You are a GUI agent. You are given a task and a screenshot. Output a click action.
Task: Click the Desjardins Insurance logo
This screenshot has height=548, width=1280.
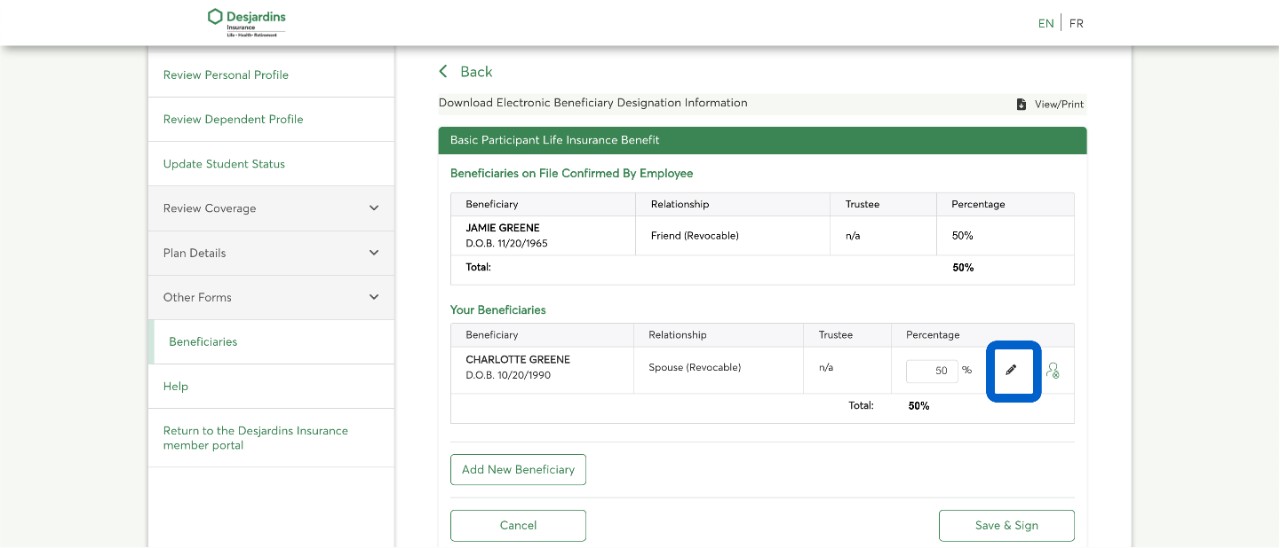click(246, 22)
